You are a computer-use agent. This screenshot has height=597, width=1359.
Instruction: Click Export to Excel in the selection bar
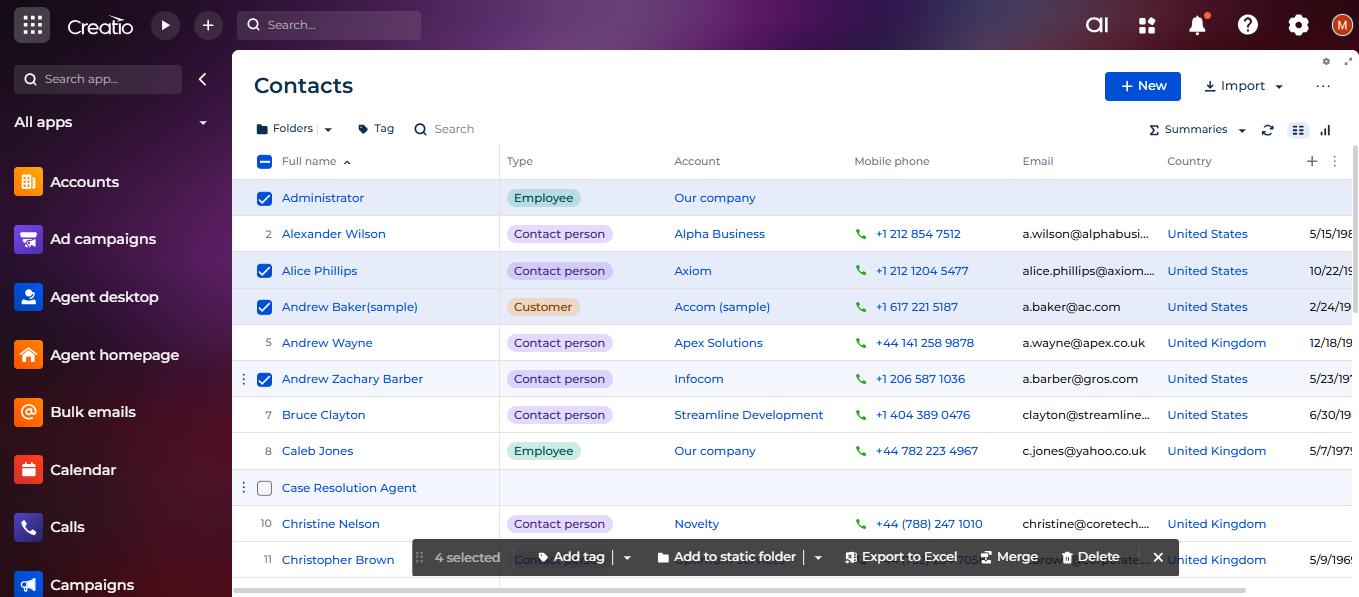coord(900,557)
